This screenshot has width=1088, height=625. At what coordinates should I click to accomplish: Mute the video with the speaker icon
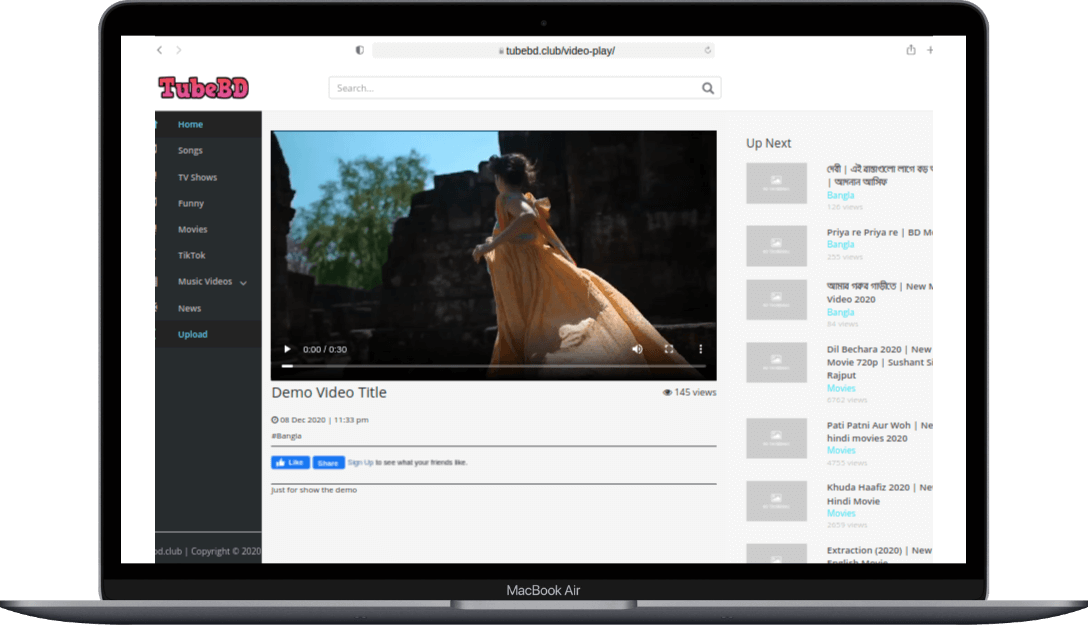pyautogui.click(x=637, y=349)
